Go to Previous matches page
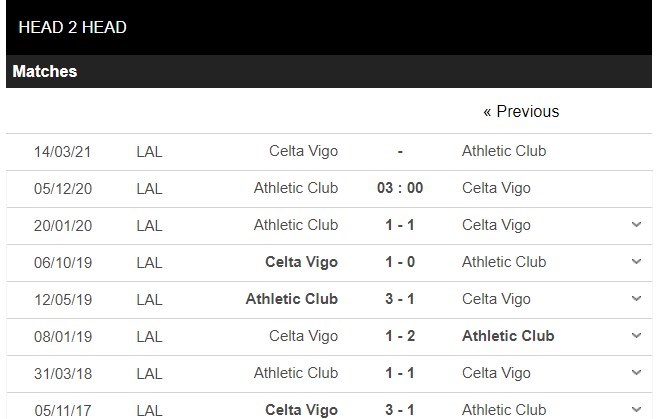The height and width of the screenshot is (419, 657). 521,111
